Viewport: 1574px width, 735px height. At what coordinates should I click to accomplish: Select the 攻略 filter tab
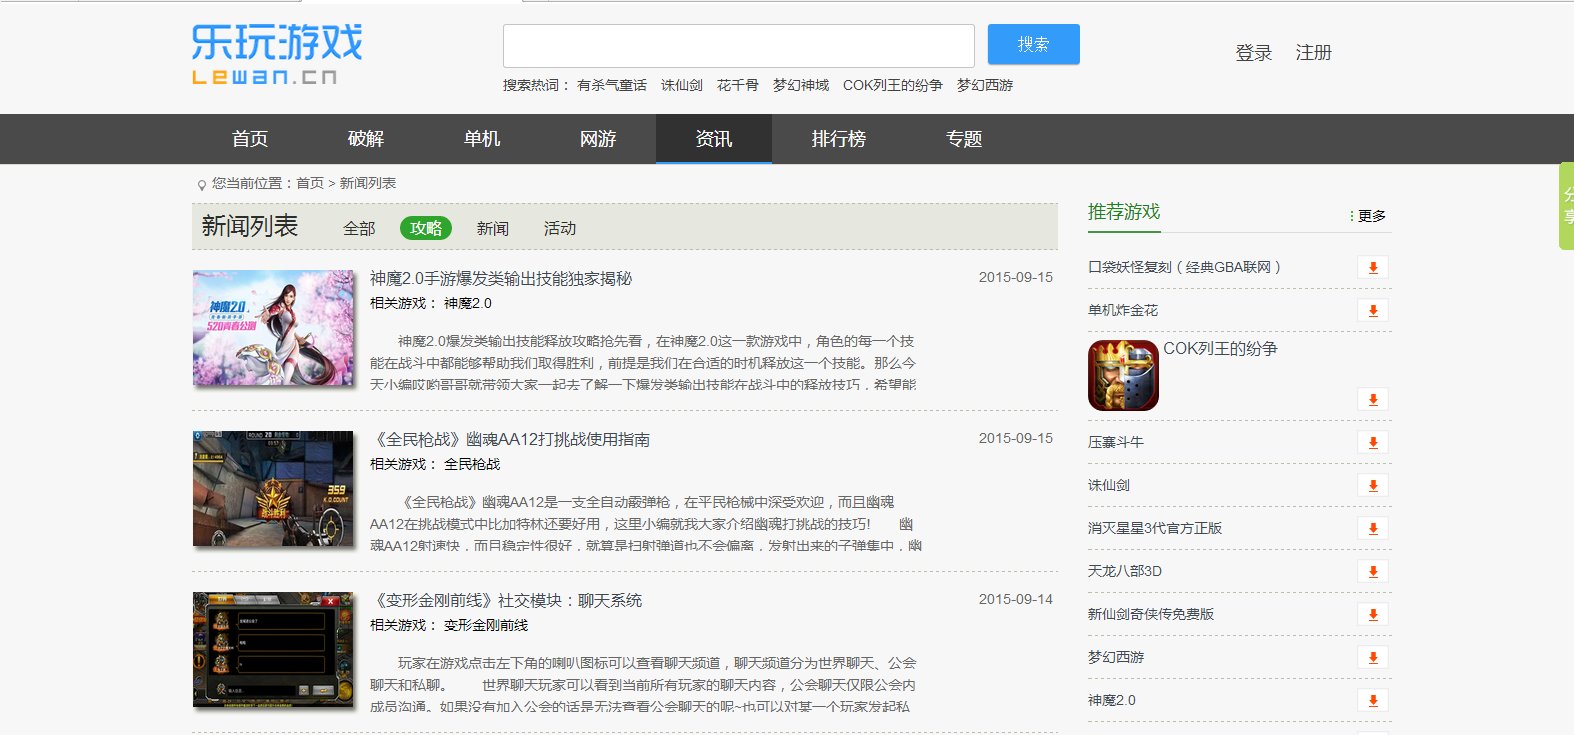(426, 228)
